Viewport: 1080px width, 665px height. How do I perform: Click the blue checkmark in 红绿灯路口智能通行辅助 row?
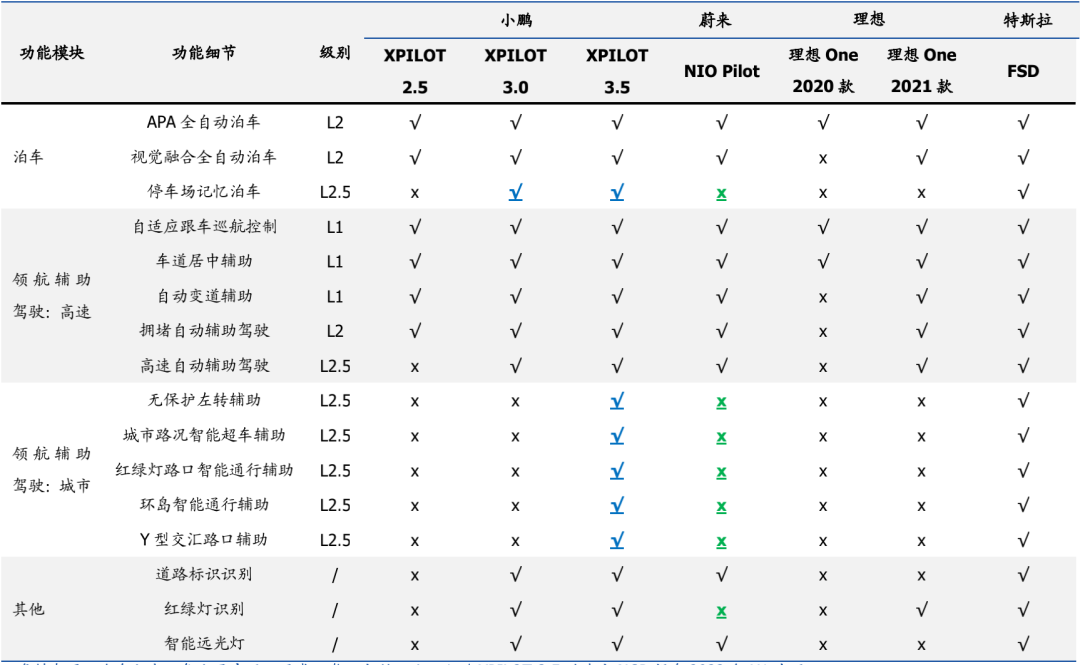[617, 471]
